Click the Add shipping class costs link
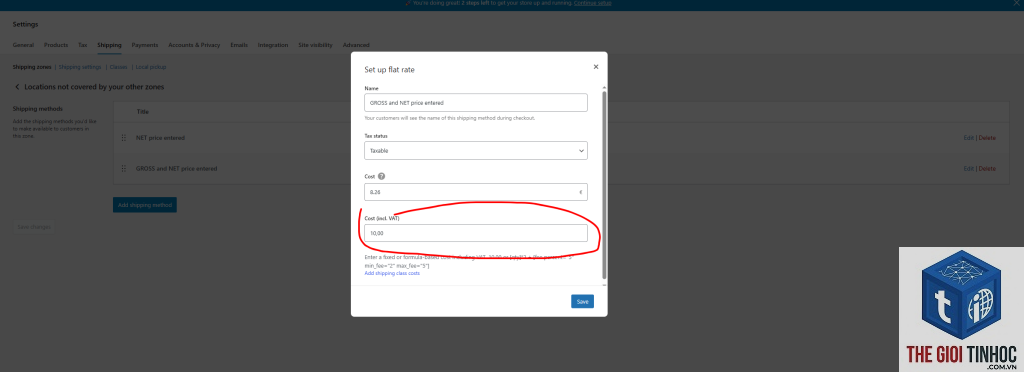The image size is (1024, 372). click(x=392, y=273)
